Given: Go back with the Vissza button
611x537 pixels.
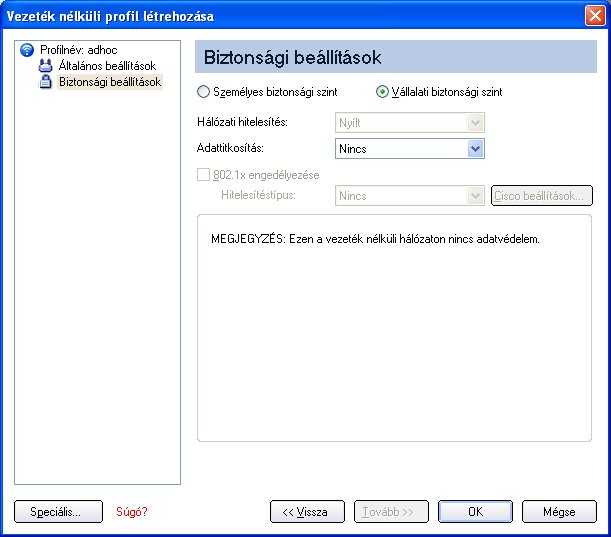Looking at the screenshot, I should 307,512.
